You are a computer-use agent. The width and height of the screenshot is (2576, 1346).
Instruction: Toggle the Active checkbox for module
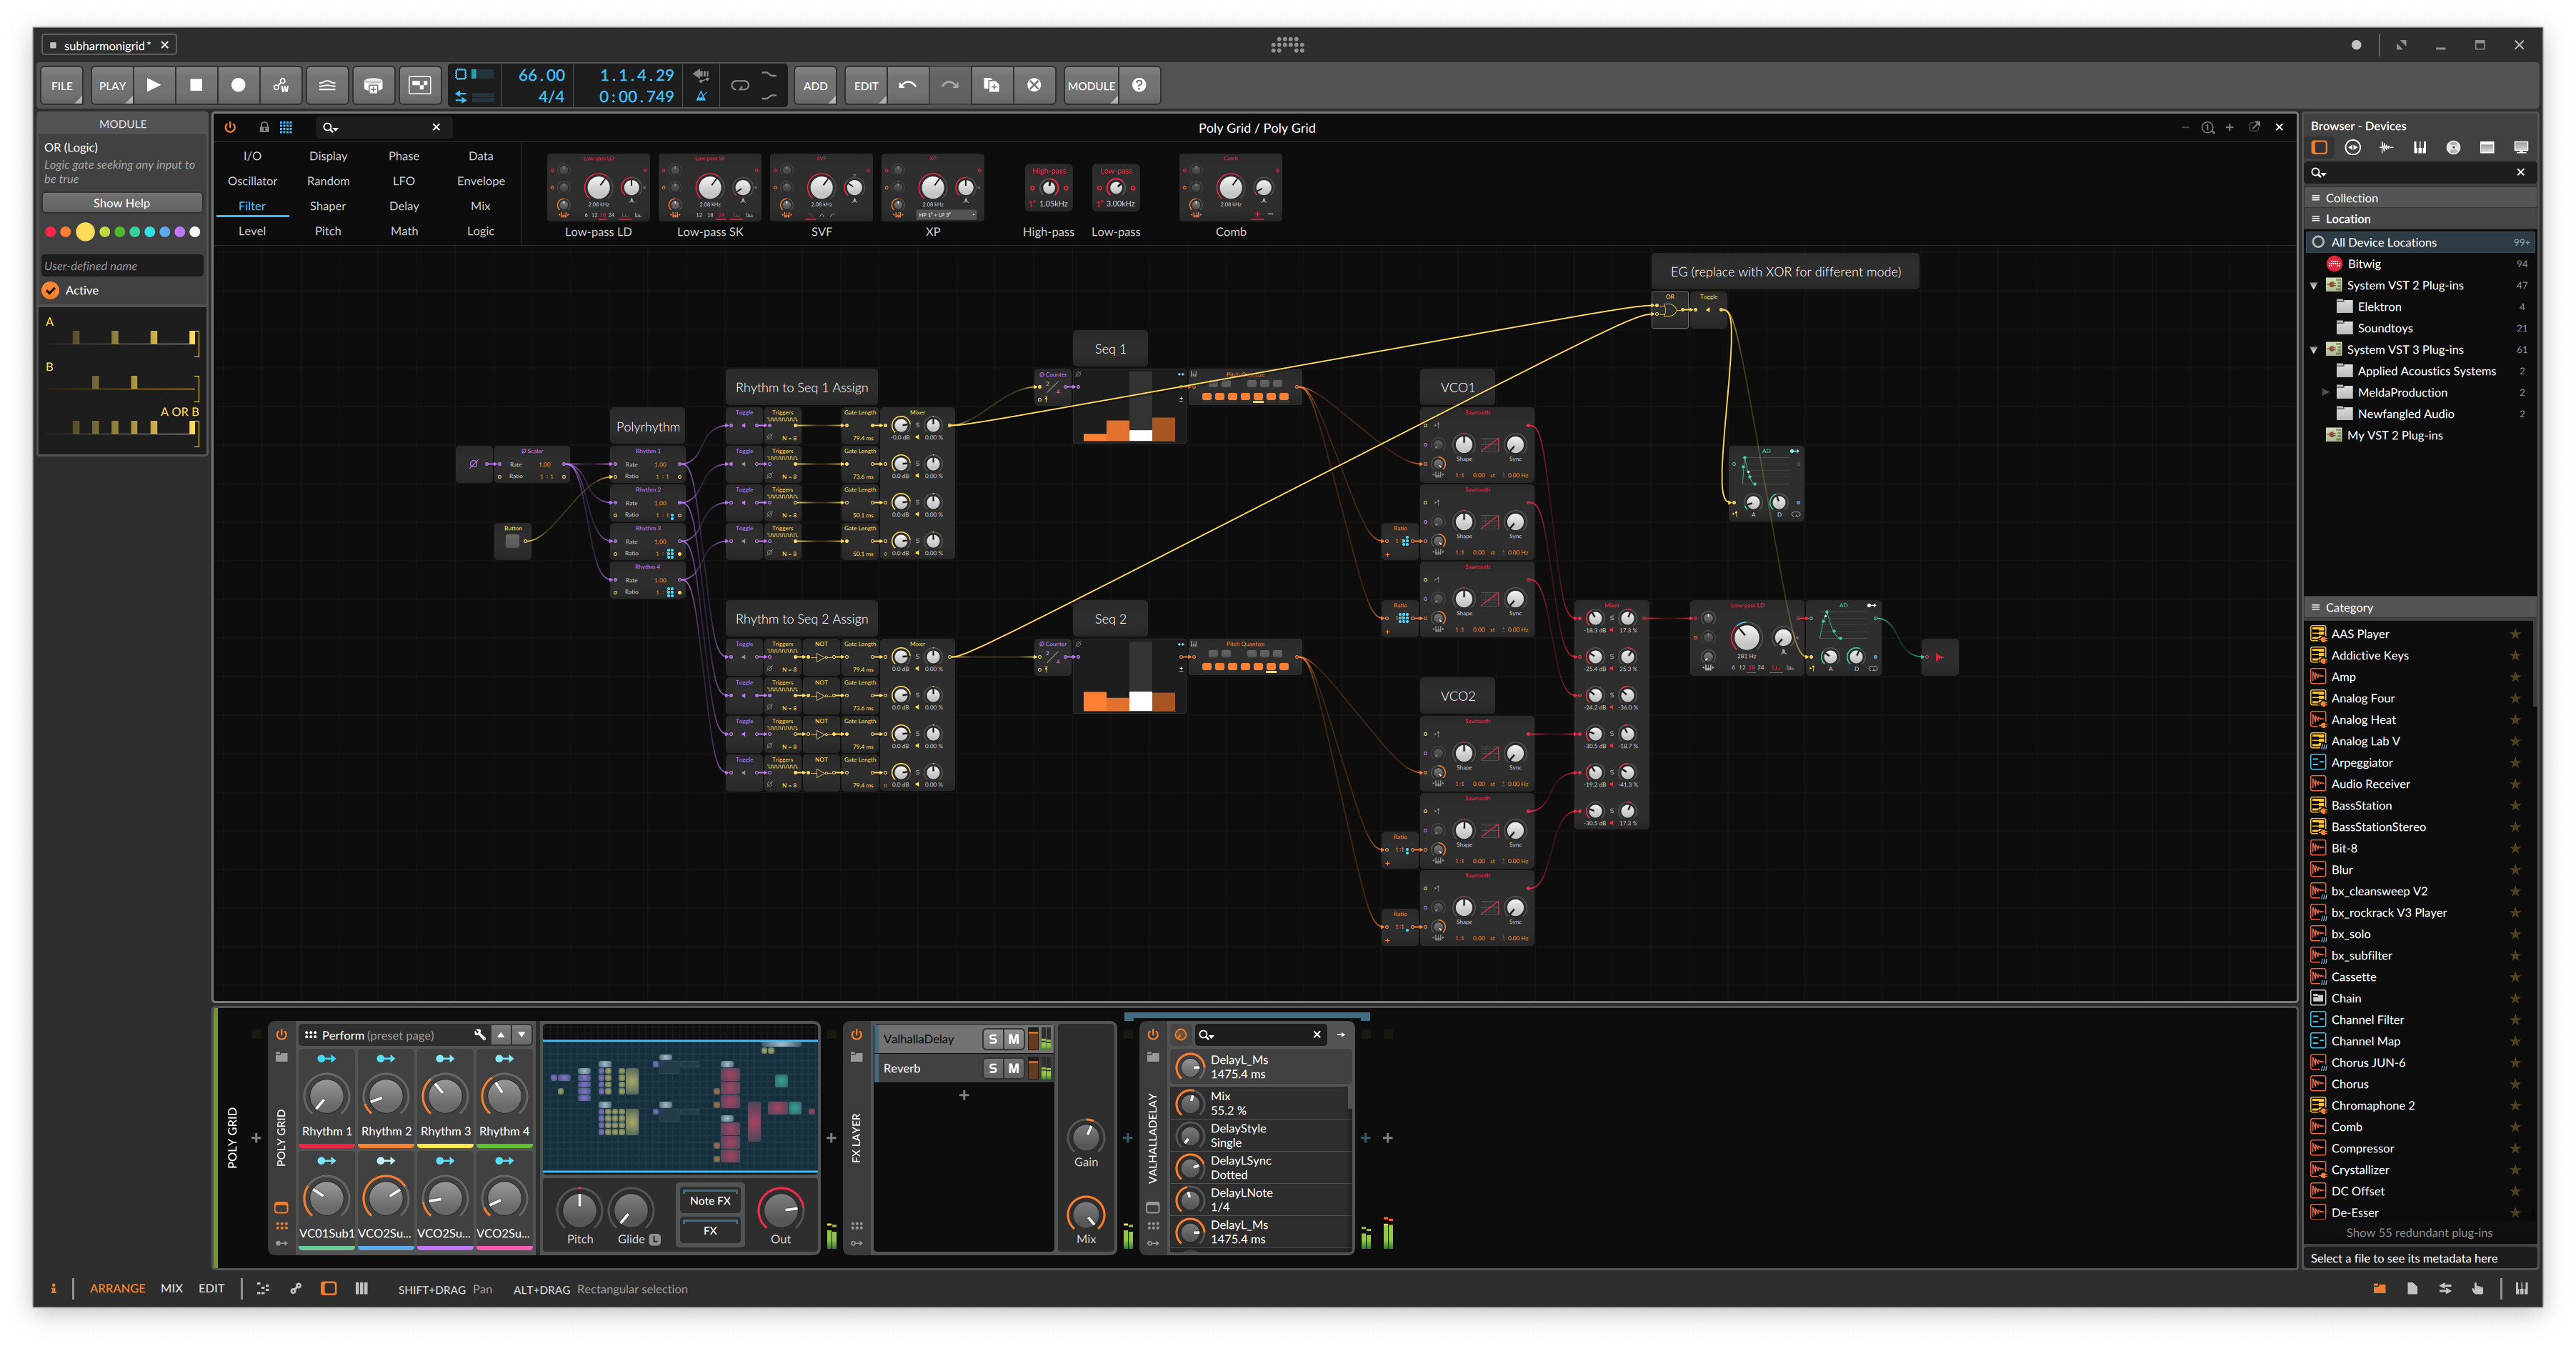[51, 290]
